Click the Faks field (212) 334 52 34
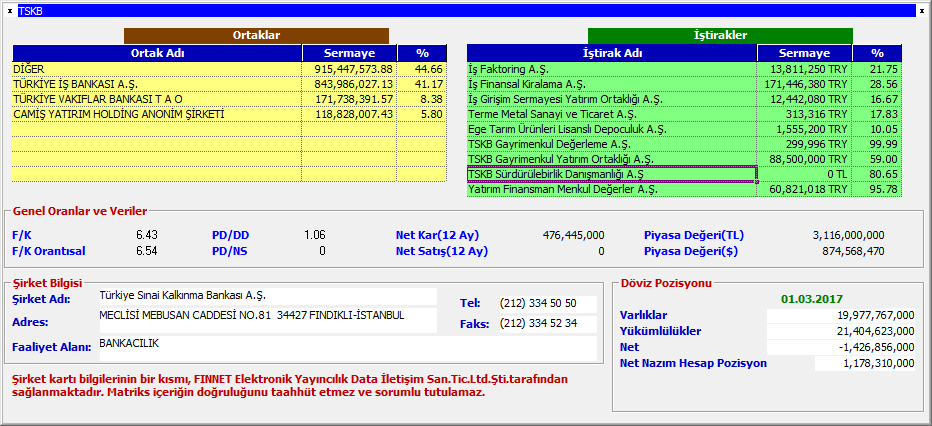The height and width of the screenshot is (426, 932). [x=547, y=324]
